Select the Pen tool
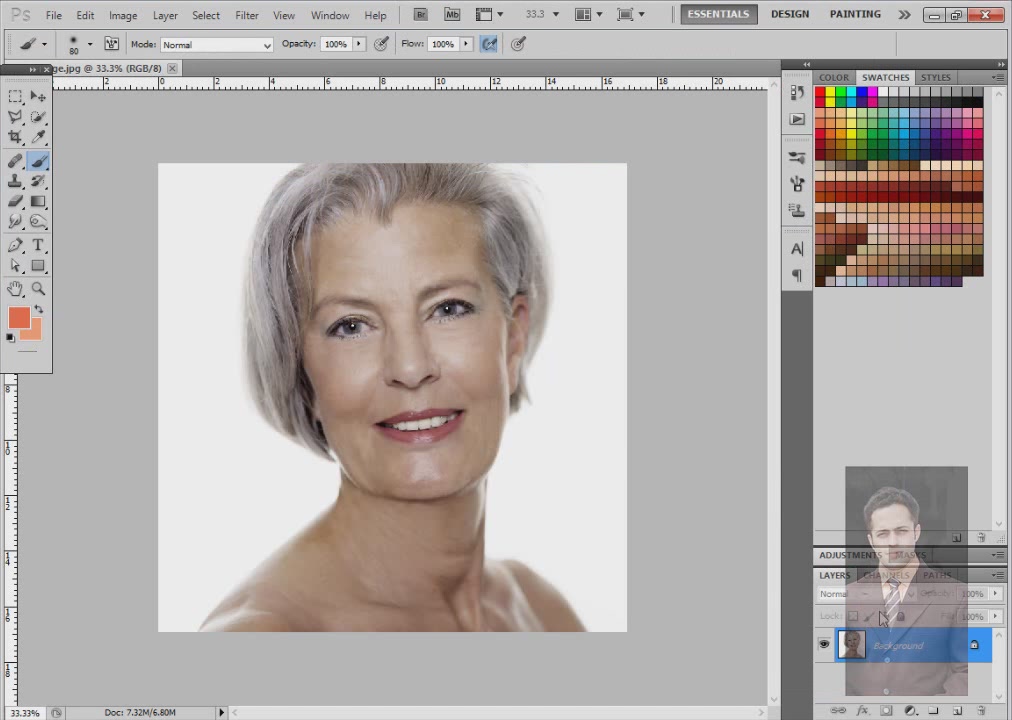This screenshot has height=720, width=1012. (14, 243)
